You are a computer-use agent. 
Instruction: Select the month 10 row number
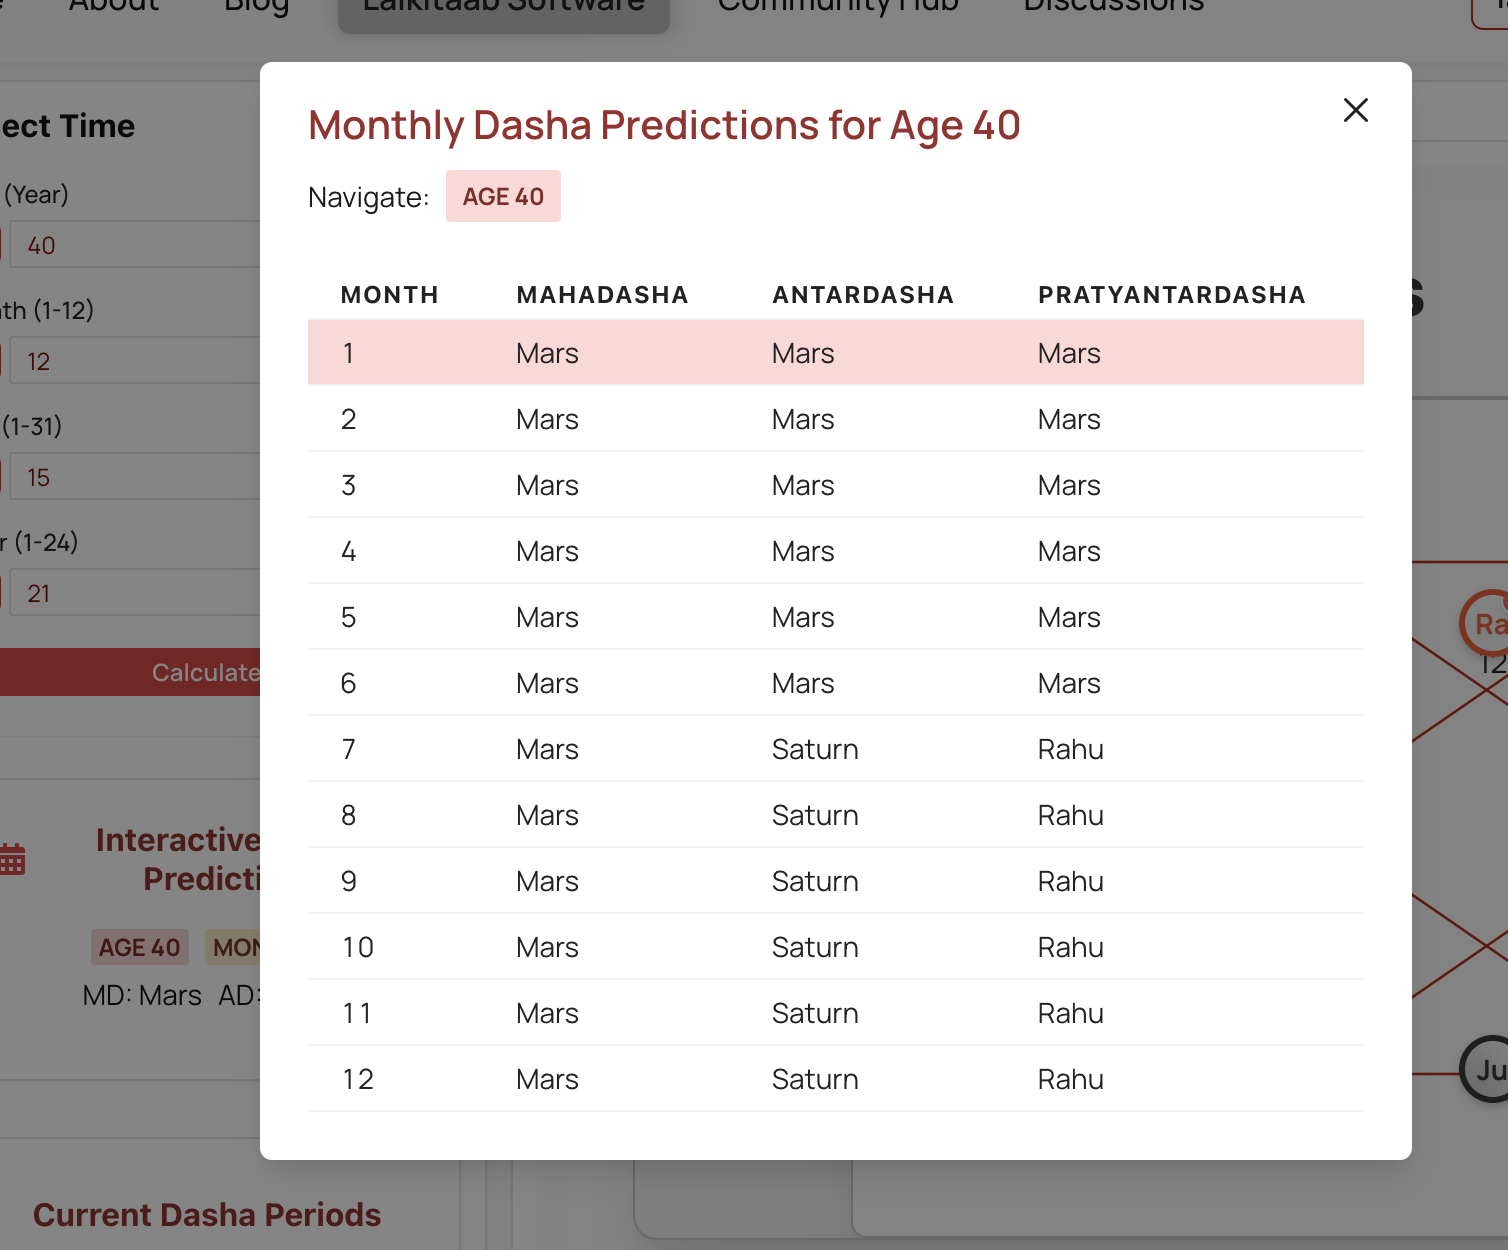357,947
